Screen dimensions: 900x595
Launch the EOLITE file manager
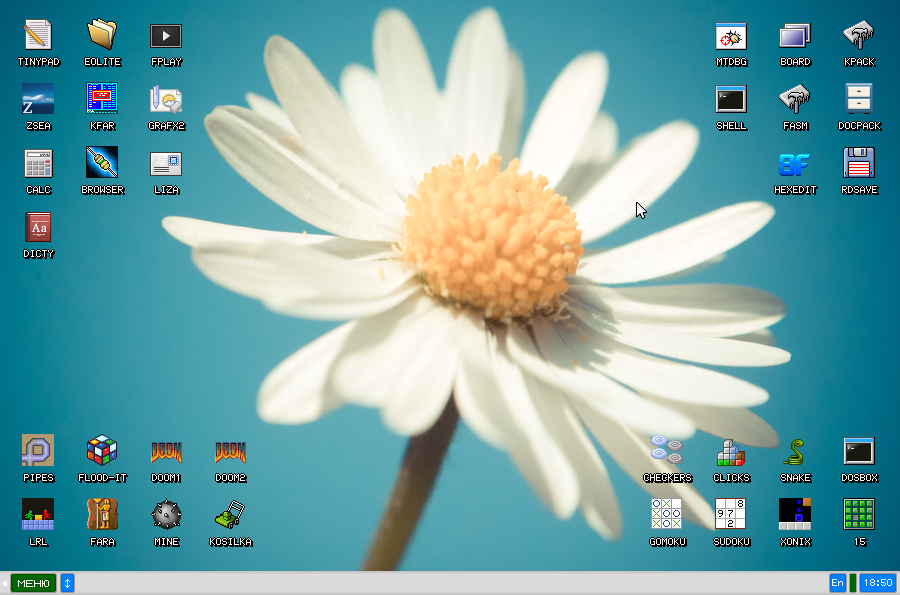tap(102, 36)
